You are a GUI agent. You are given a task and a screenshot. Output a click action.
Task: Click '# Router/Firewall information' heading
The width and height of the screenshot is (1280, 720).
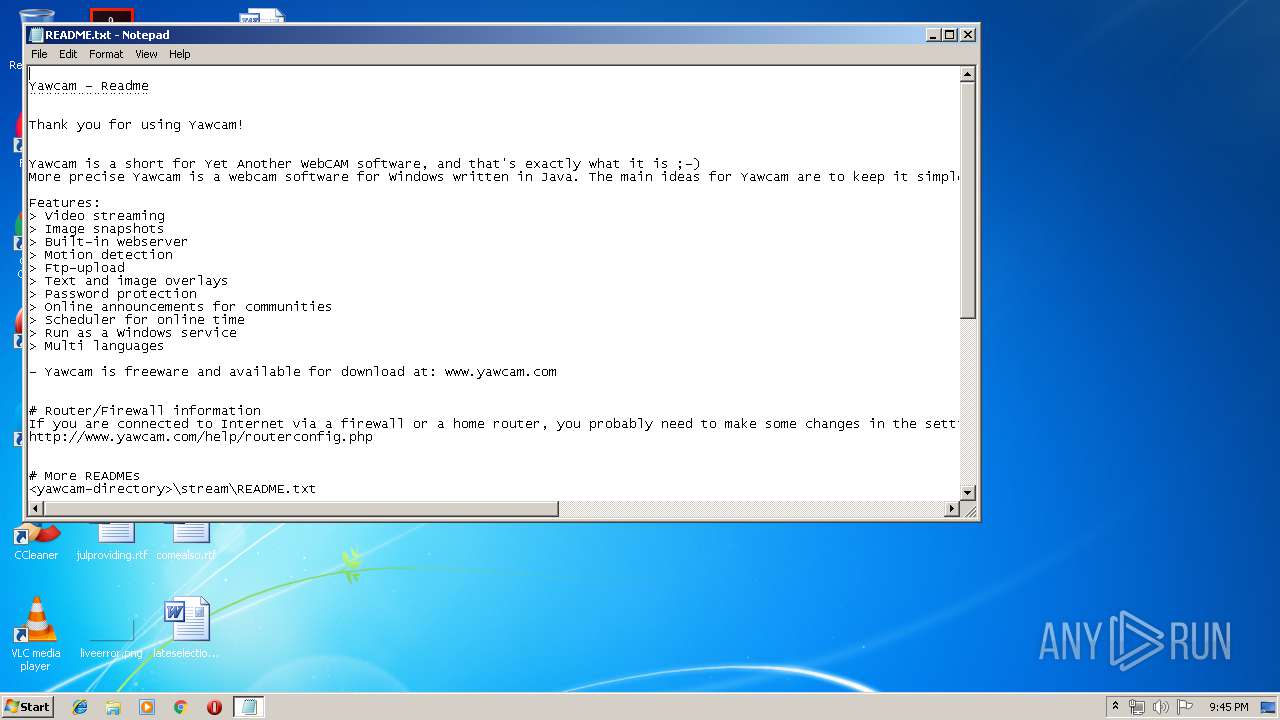145,411
